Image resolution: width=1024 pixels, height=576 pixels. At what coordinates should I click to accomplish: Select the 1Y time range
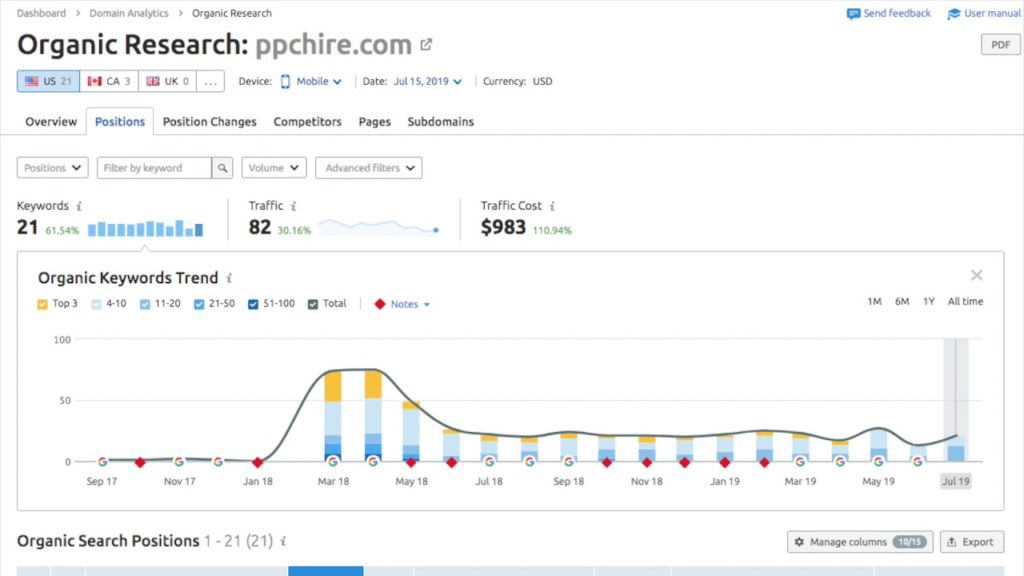pyautogui.click(x=929, y=301)
